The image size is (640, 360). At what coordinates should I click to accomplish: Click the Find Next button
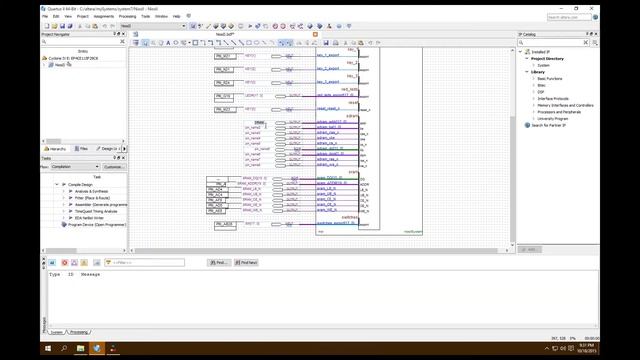246,262
